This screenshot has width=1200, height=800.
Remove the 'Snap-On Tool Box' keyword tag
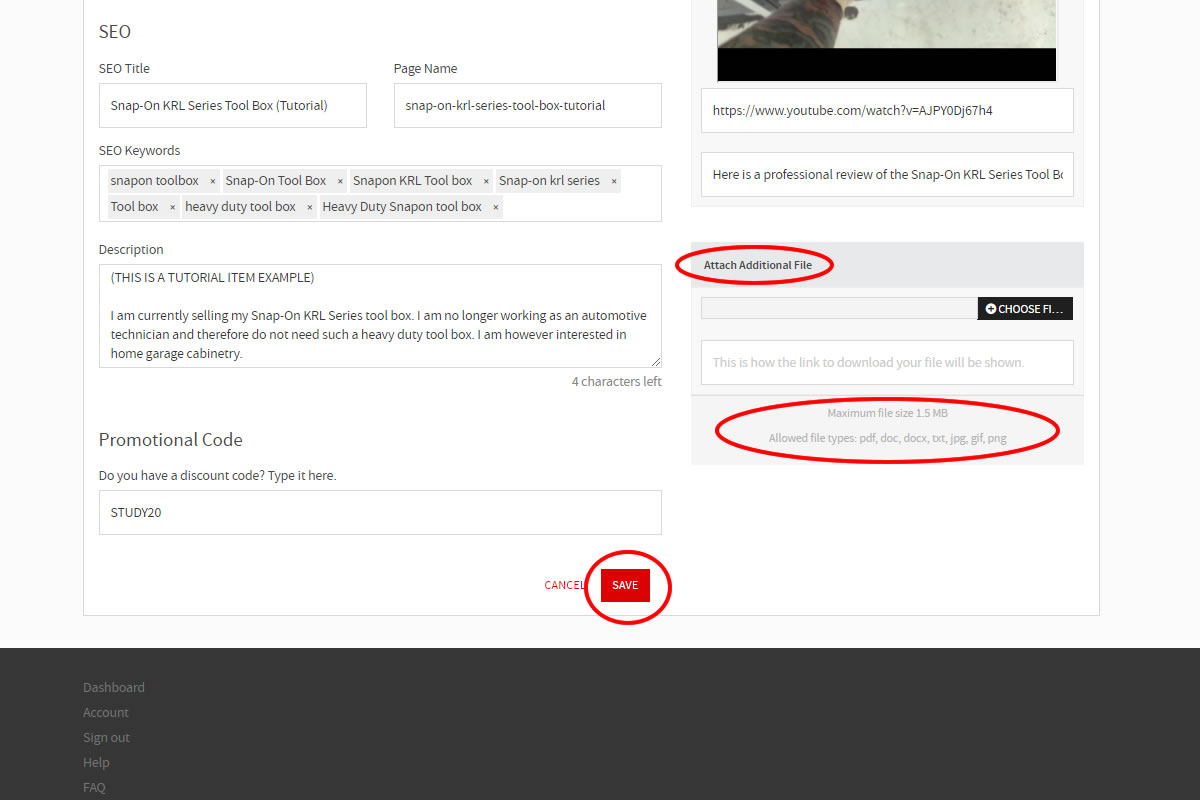[x=340, y=181]
